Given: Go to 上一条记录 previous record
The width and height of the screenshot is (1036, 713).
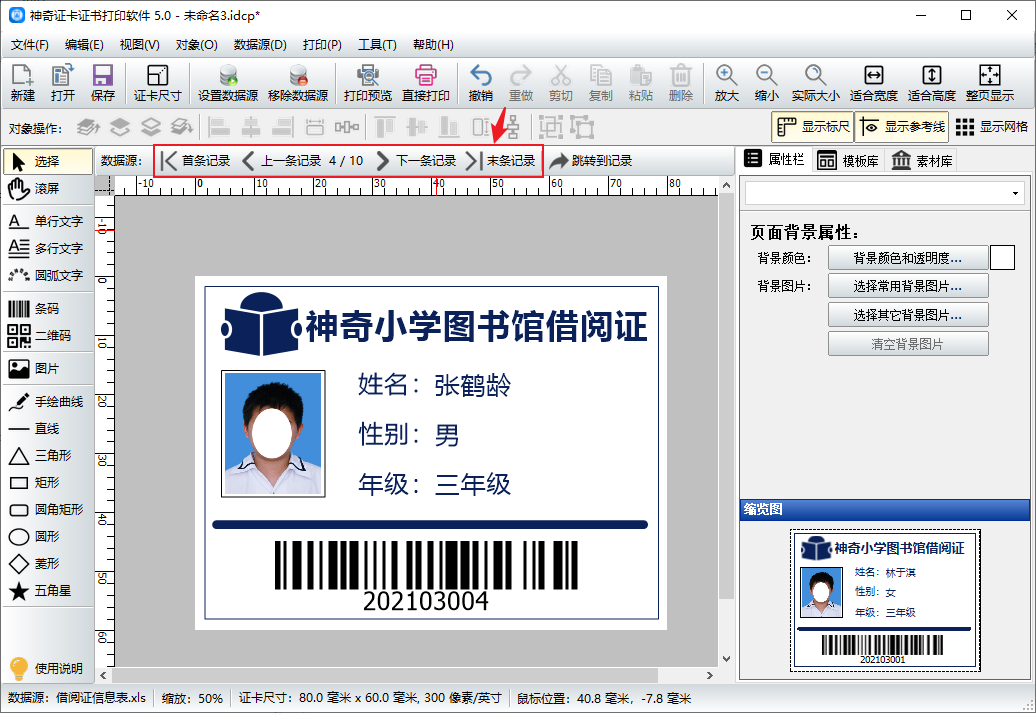Looking at the screenshot, I should [x=281, y=161].
